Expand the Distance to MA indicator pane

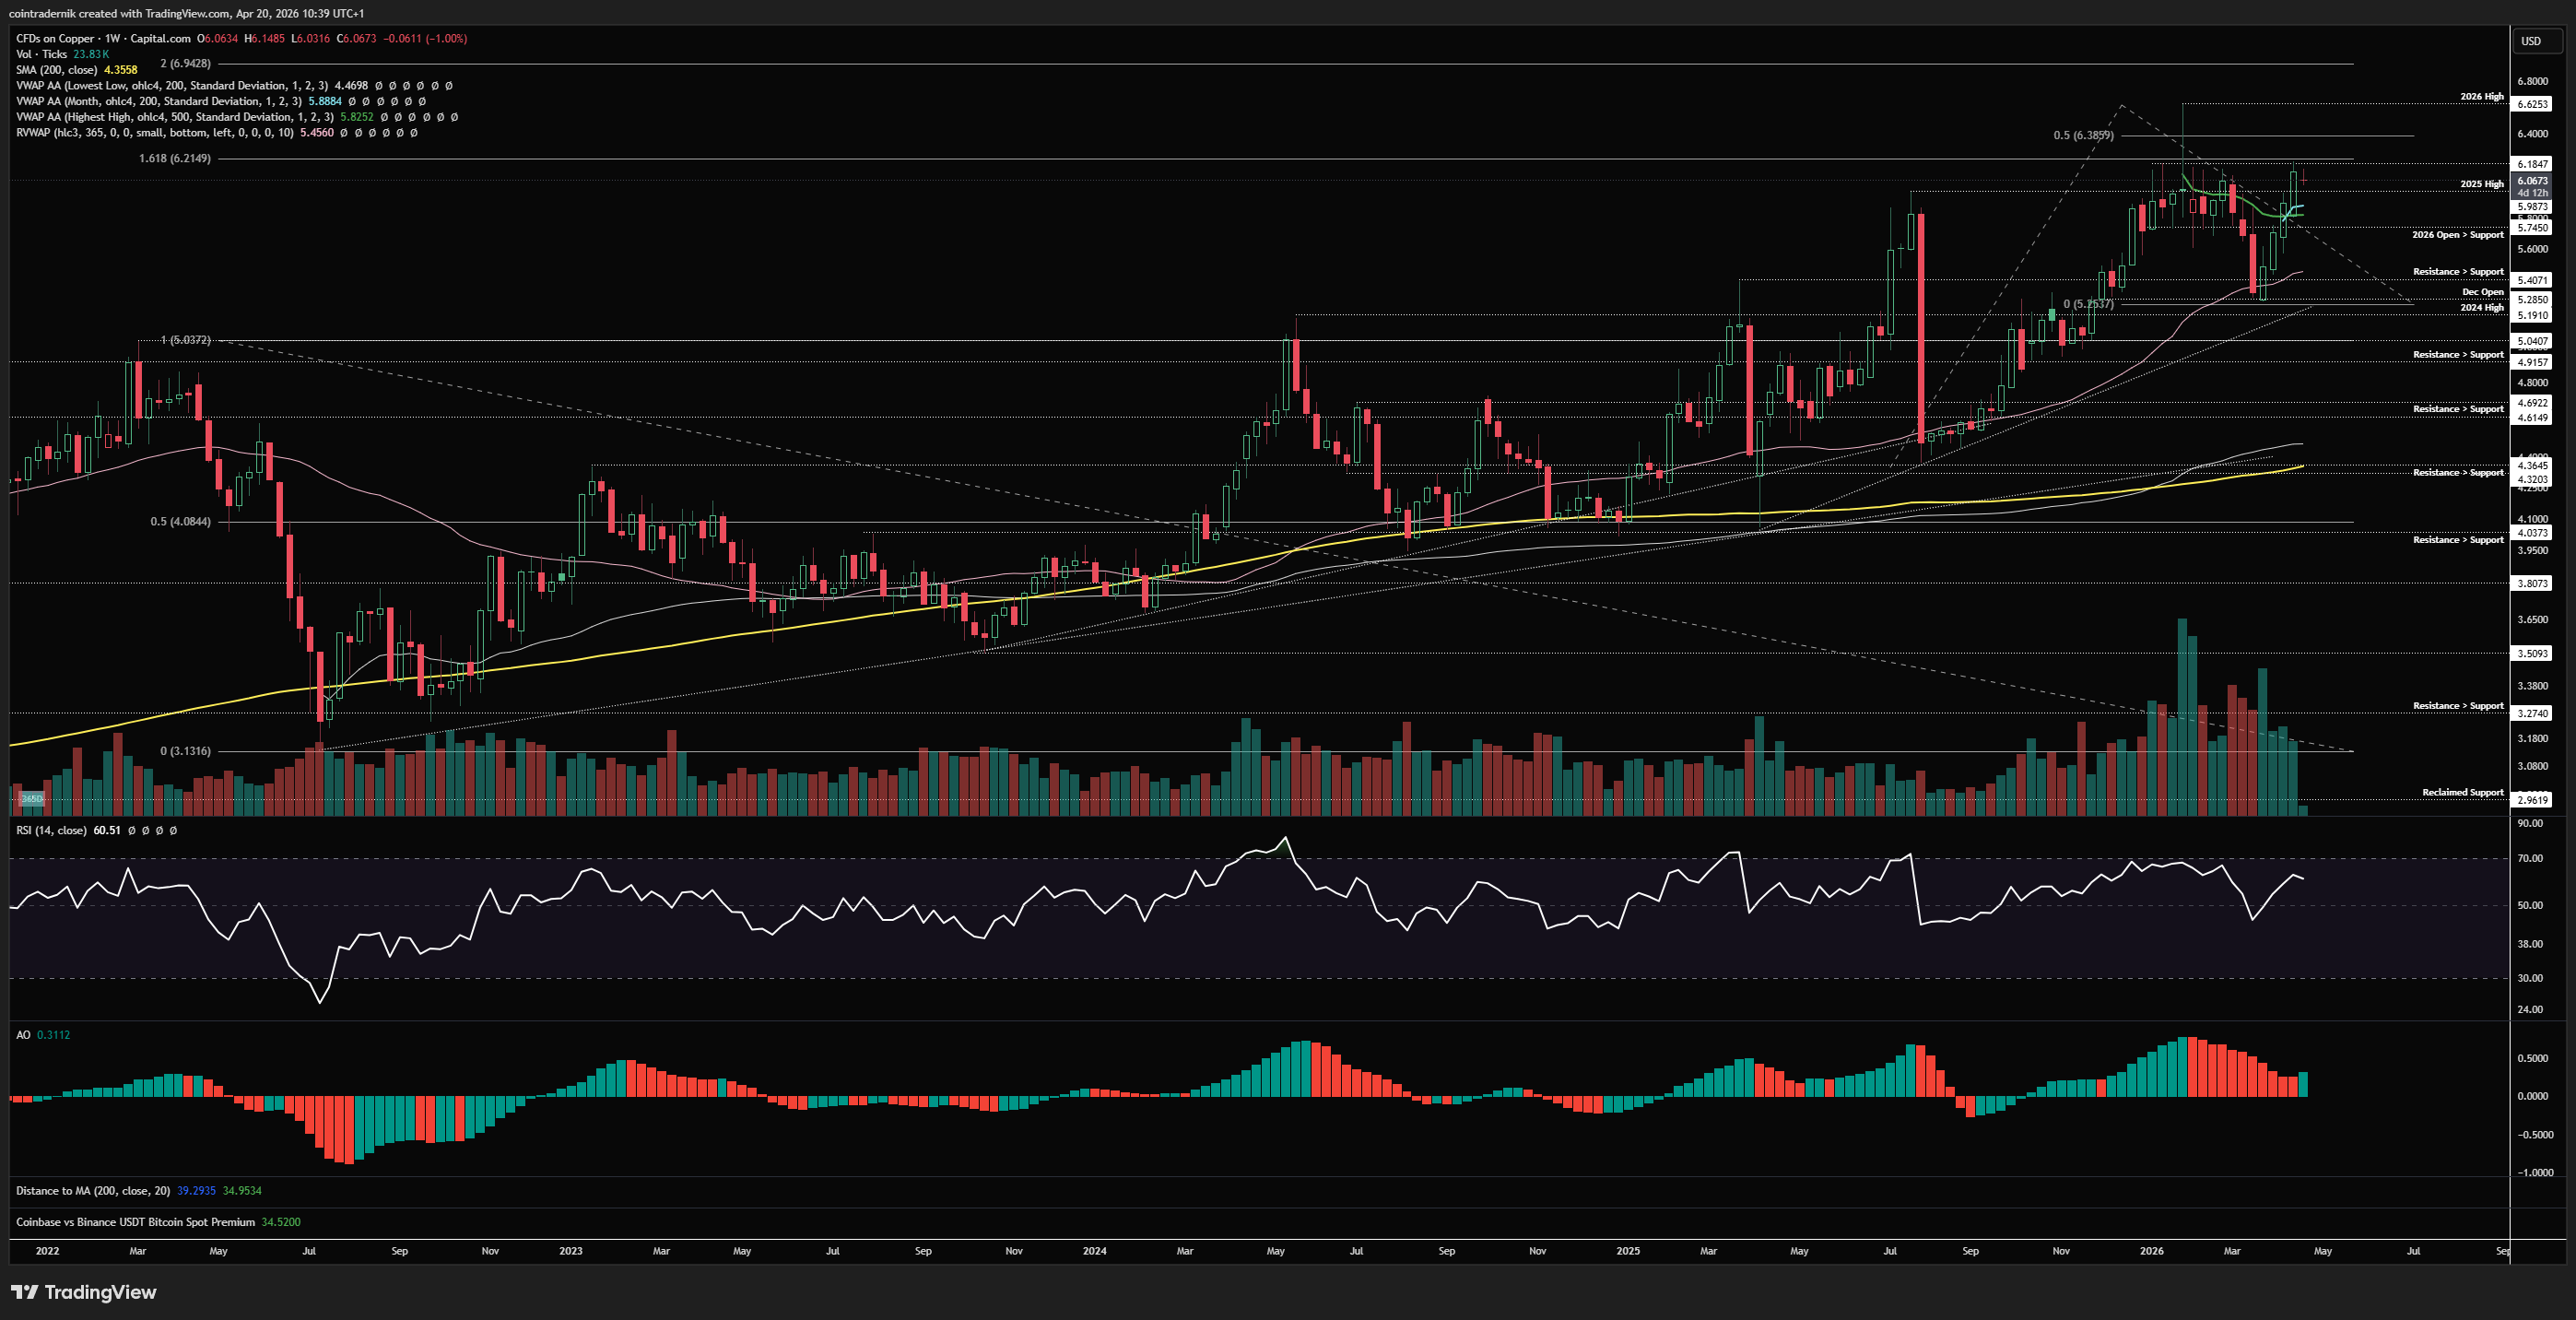[92, 1190]
